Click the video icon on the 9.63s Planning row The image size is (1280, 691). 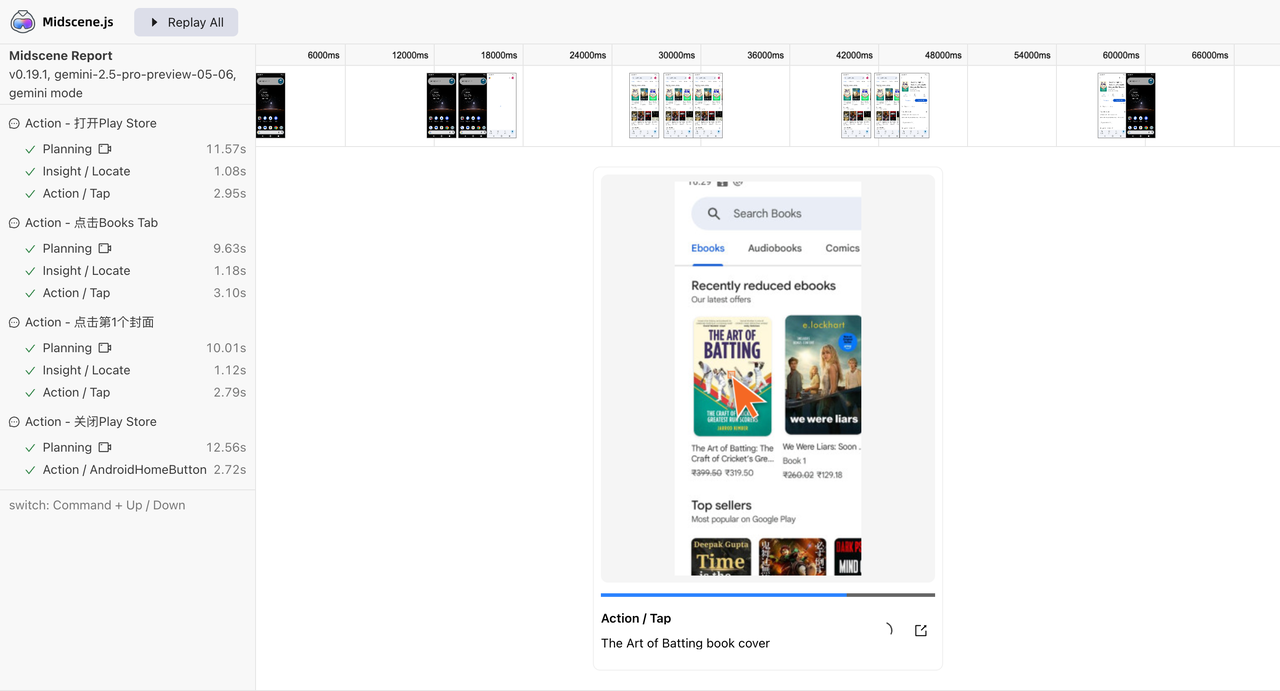coord(105,249)
